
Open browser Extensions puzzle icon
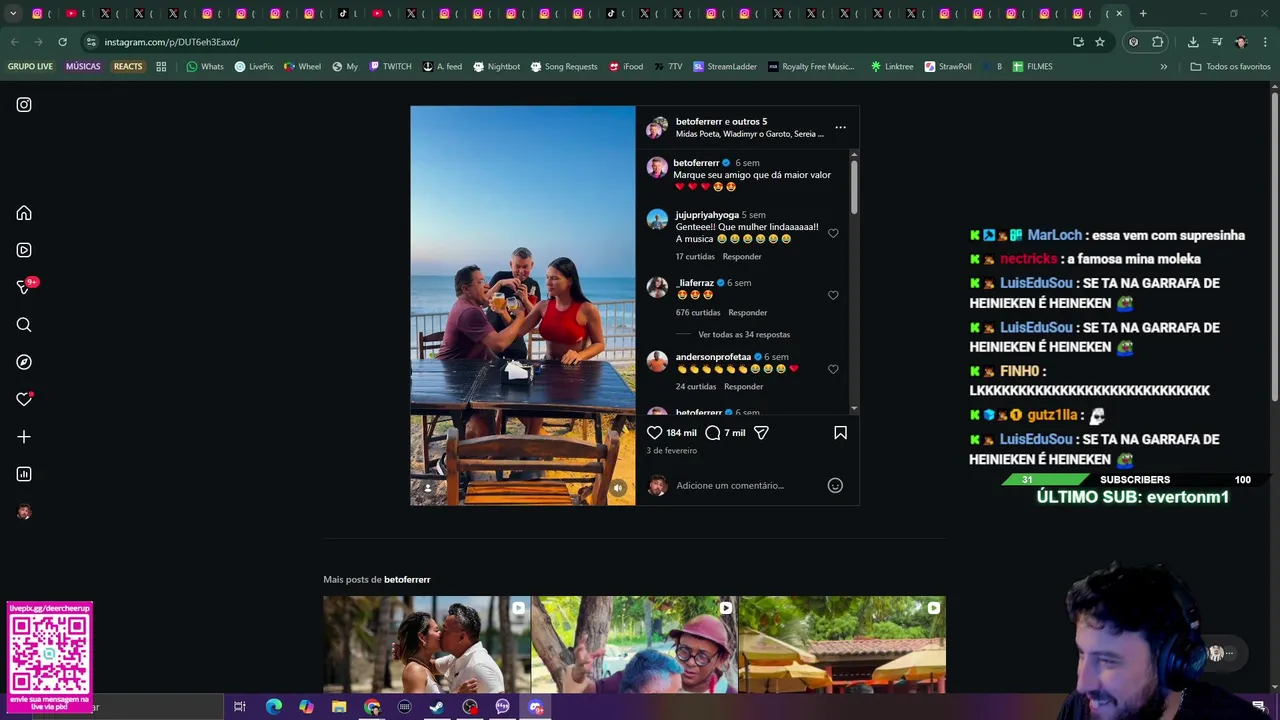point(1158,42)
